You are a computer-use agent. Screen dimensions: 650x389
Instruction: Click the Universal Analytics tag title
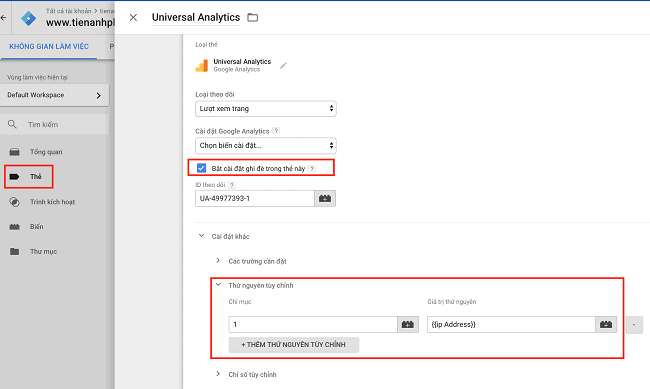point(196,17)
